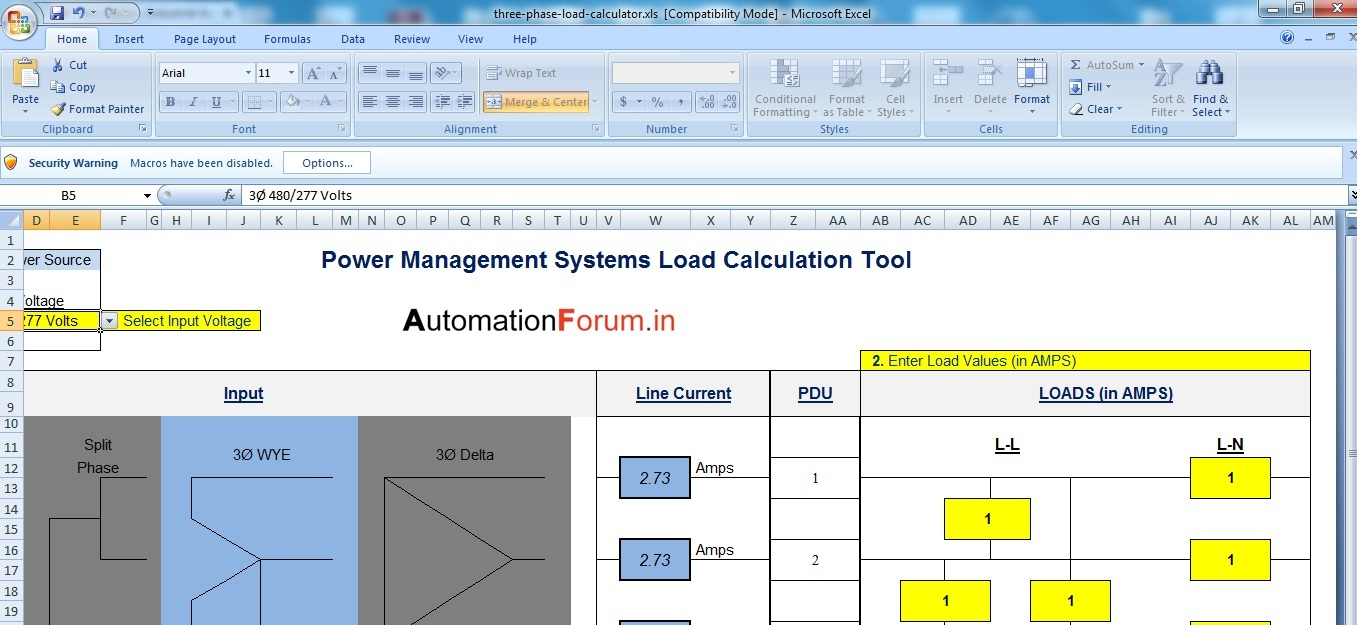Open the input voltage dropdown arrow in cell B5

point(110,321)
